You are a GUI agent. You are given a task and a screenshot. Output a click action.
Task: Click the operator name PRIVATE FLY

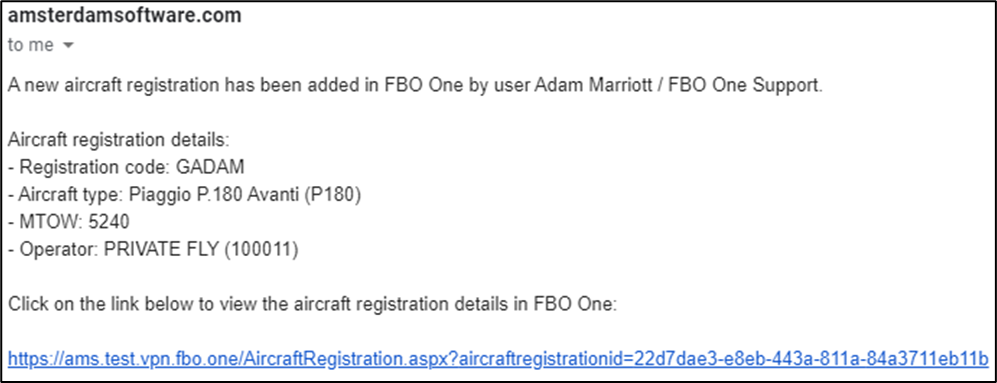[162, 250]
